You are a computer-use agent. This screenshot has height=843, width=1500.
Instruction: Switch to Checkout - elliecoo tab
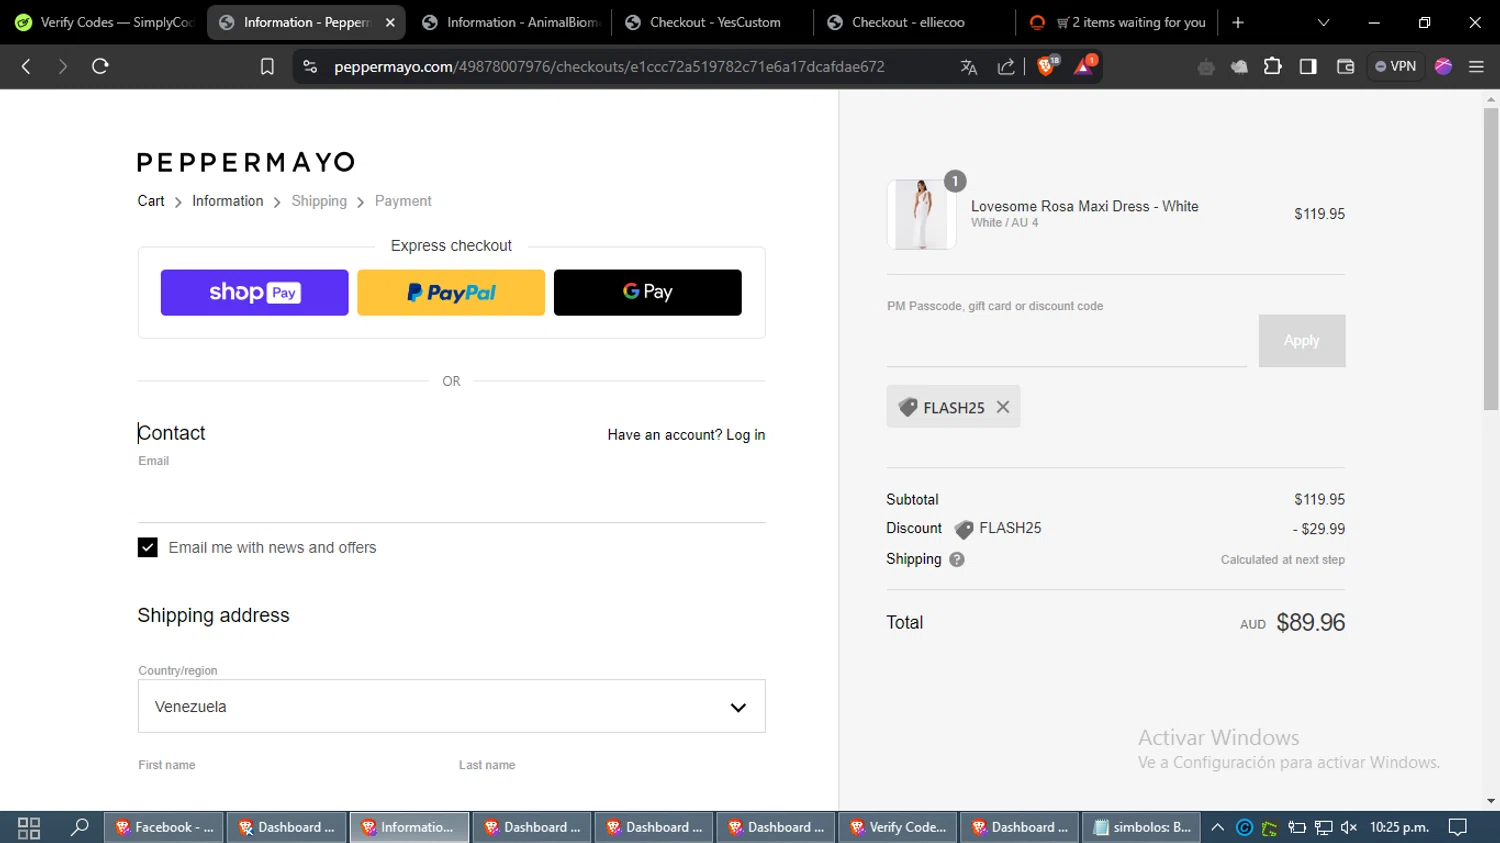tap(914, 22)
